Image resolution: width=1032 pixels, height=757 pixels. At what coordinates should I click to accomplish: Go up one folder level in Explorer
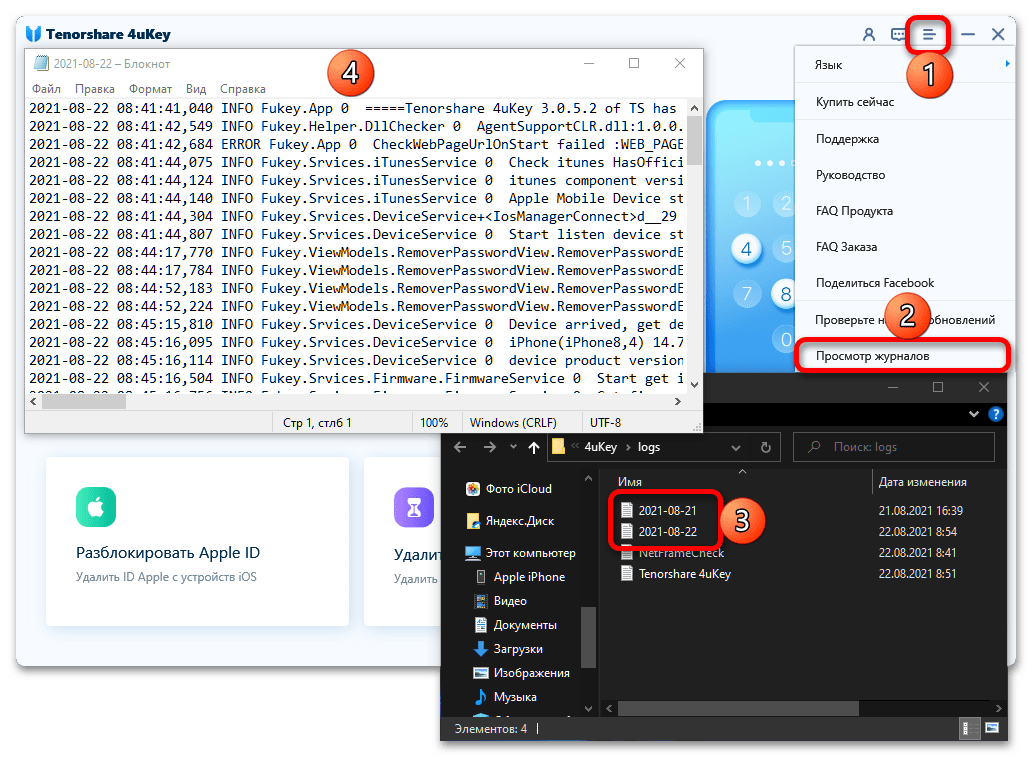(x=534, y=448)
